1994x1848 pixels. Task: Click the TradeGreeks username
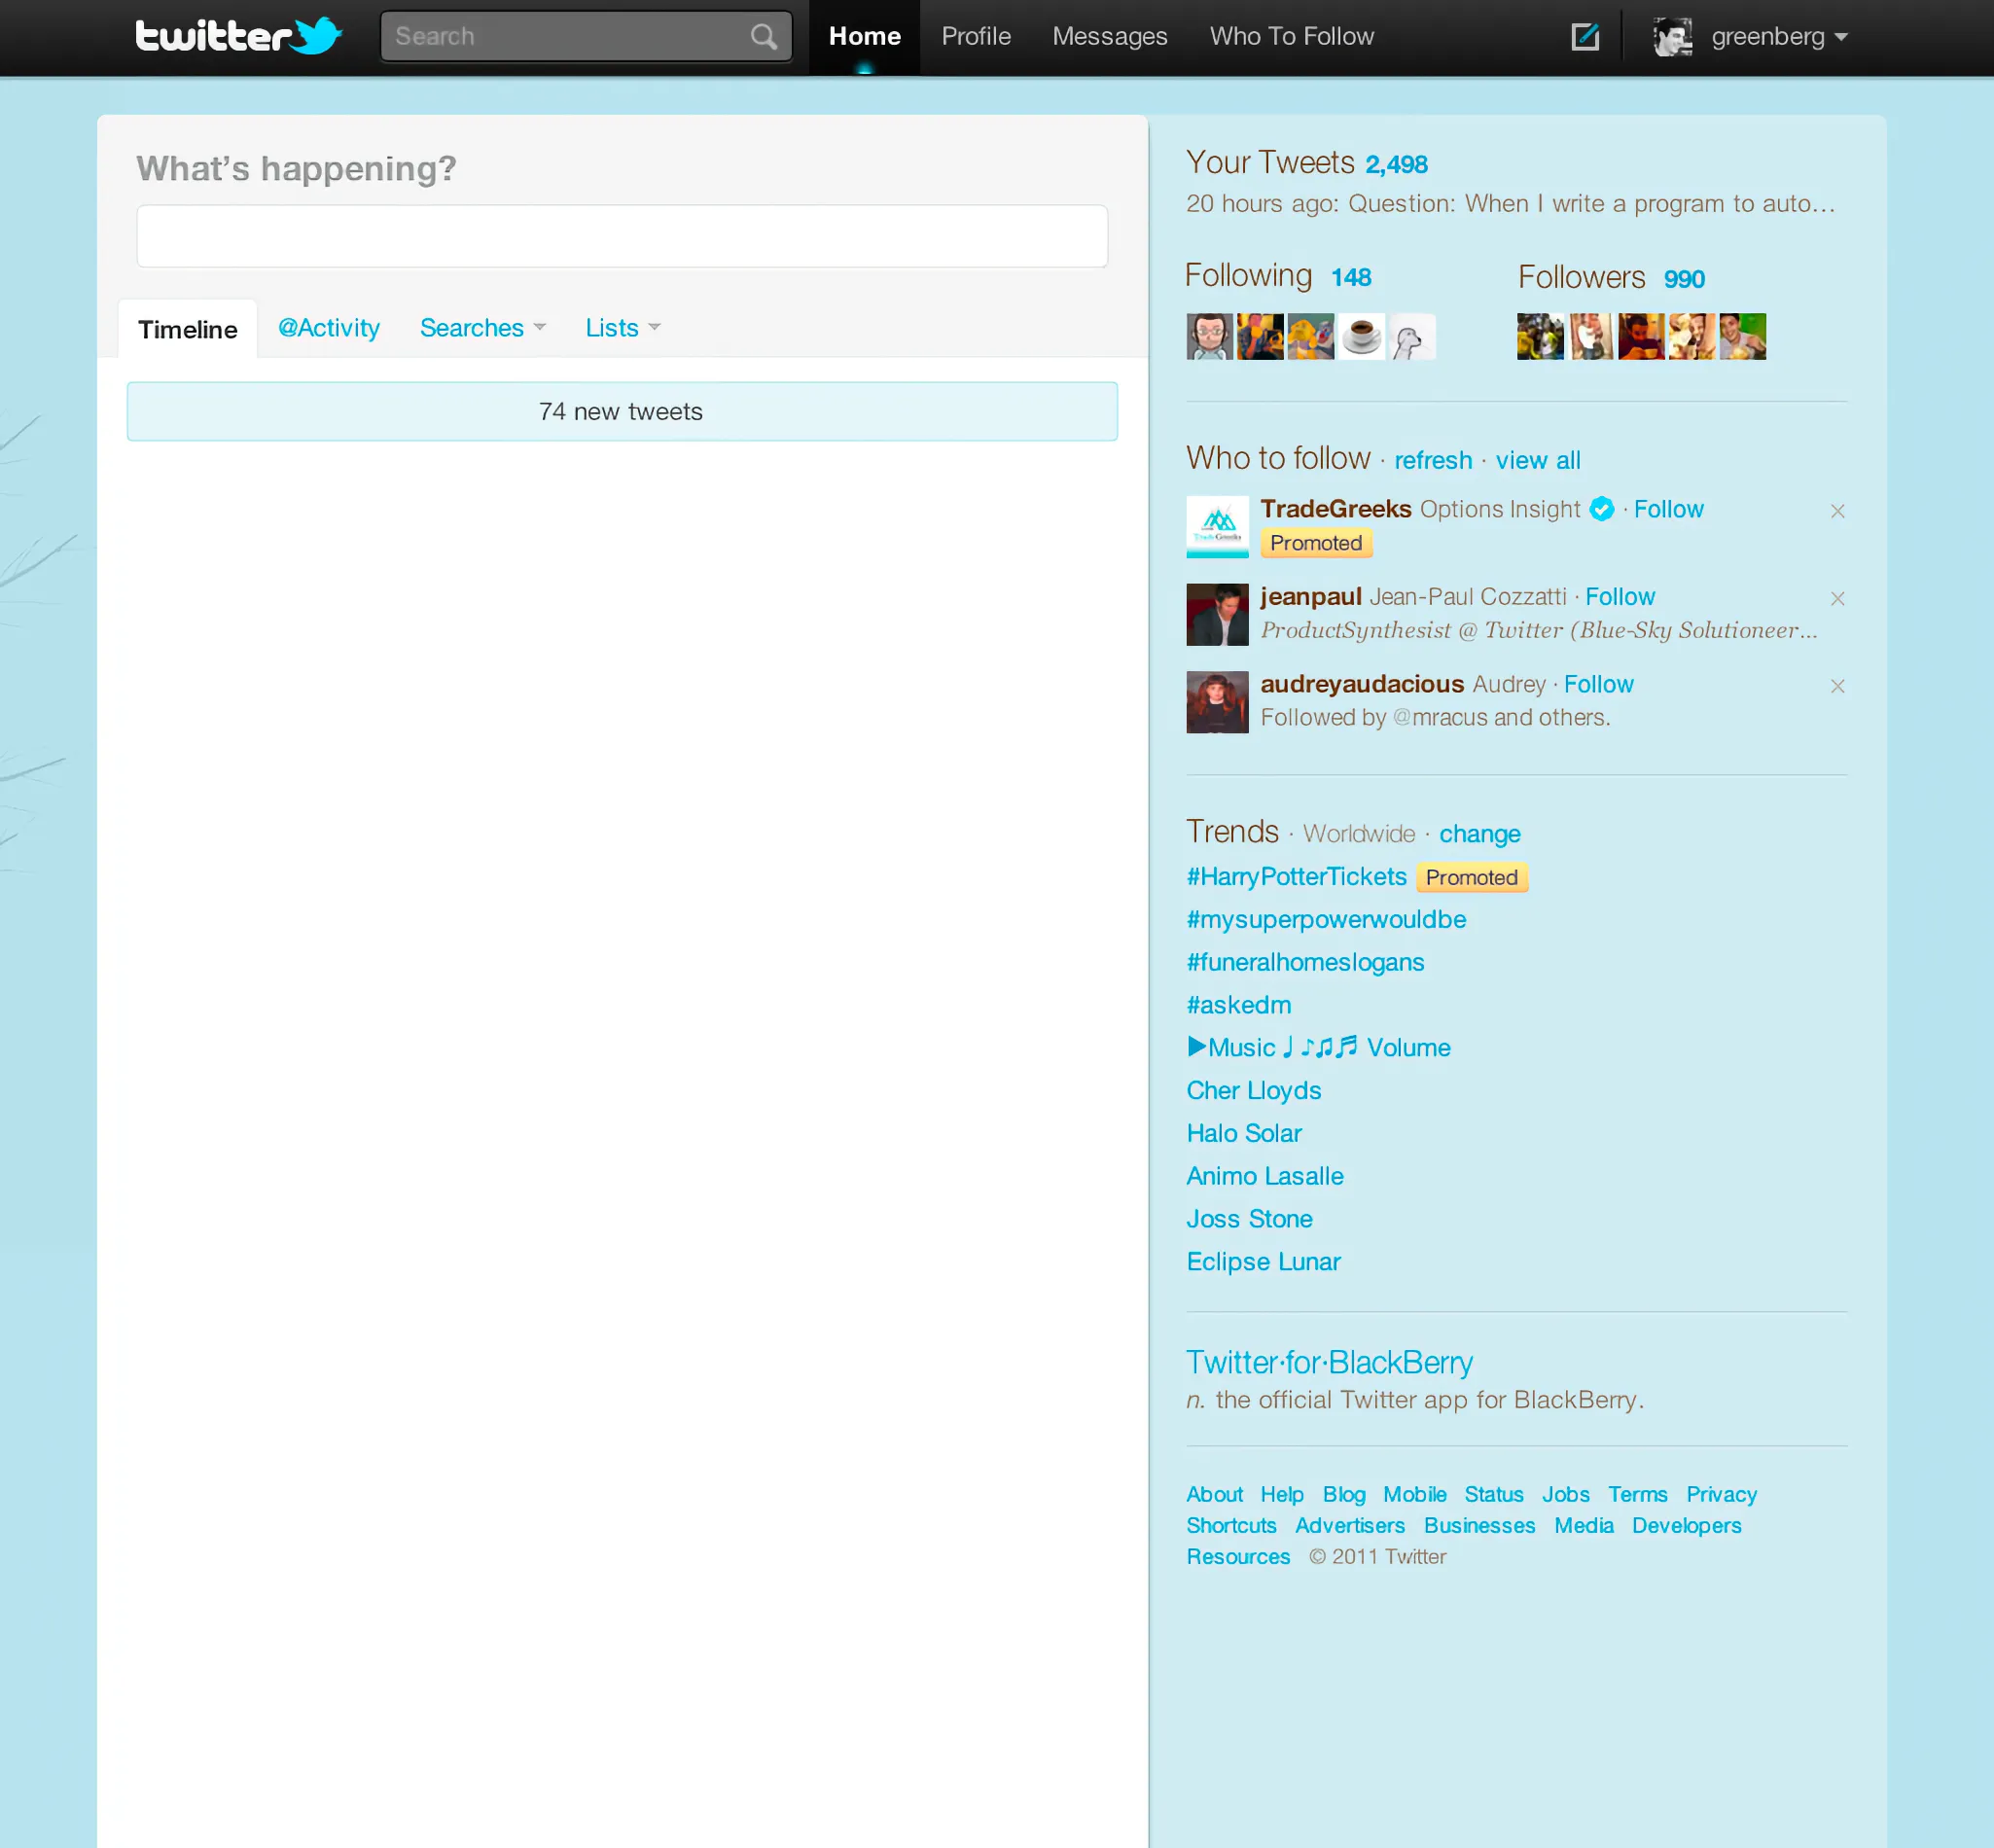click(1335, 509)
